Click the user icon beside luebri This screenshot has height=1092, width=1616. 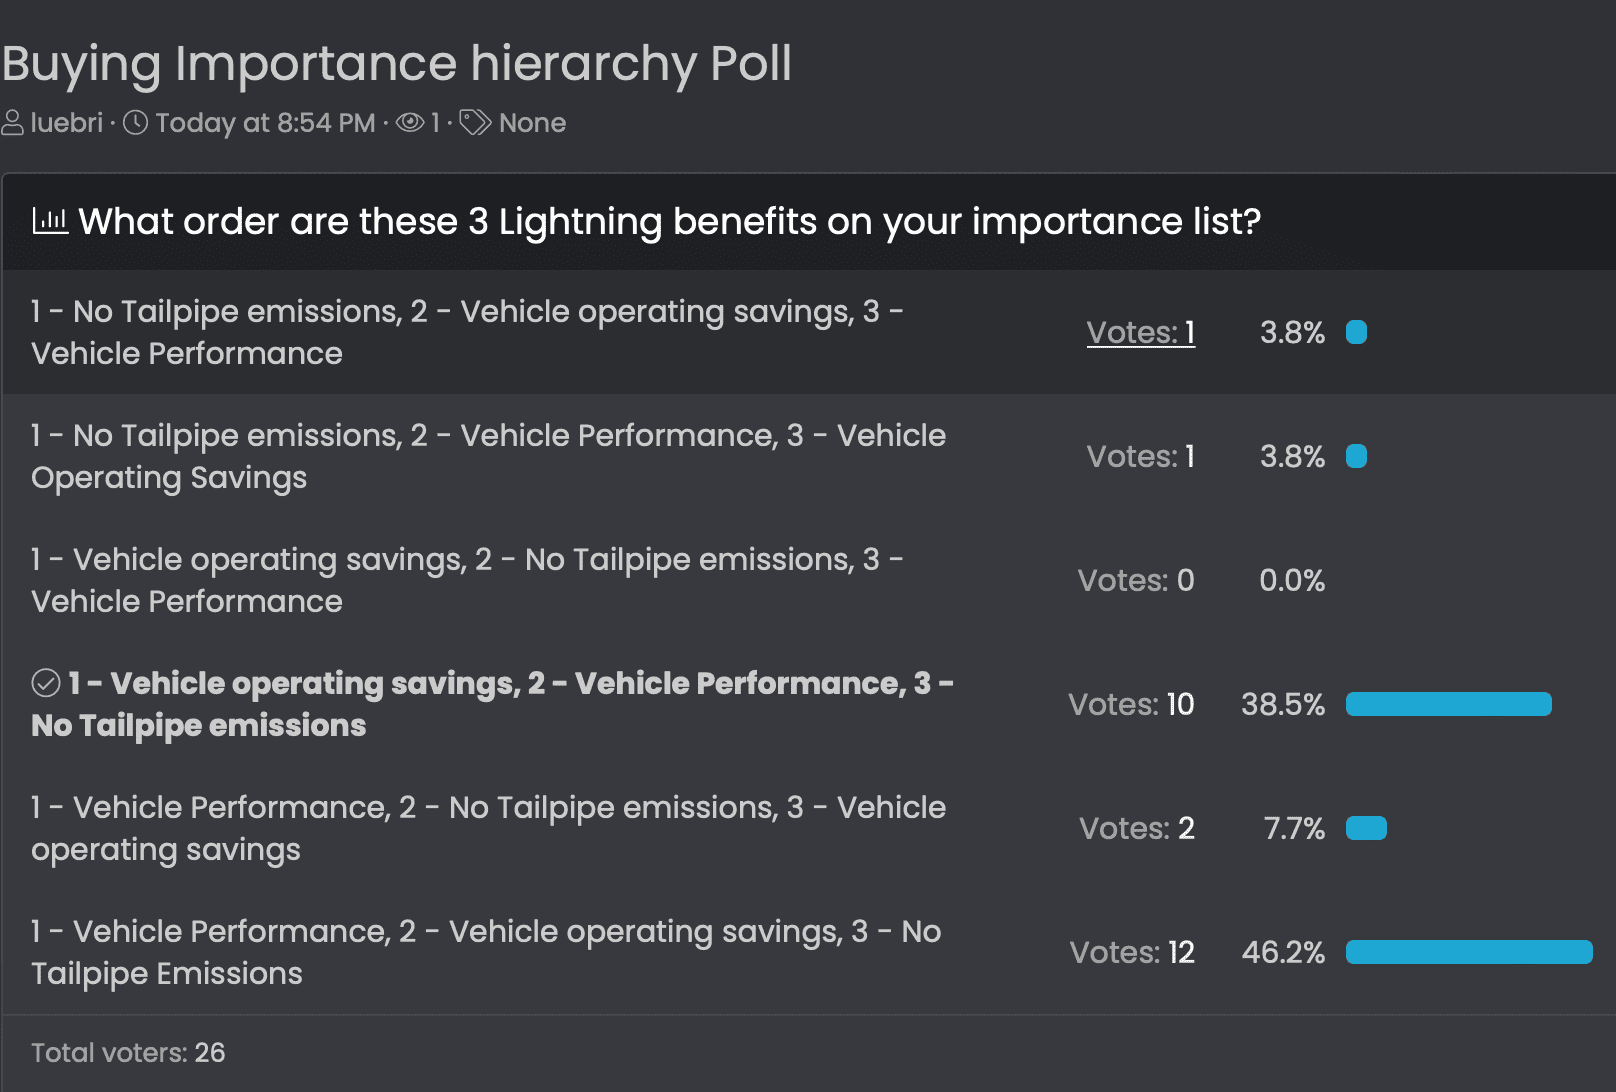pos(13,123)
